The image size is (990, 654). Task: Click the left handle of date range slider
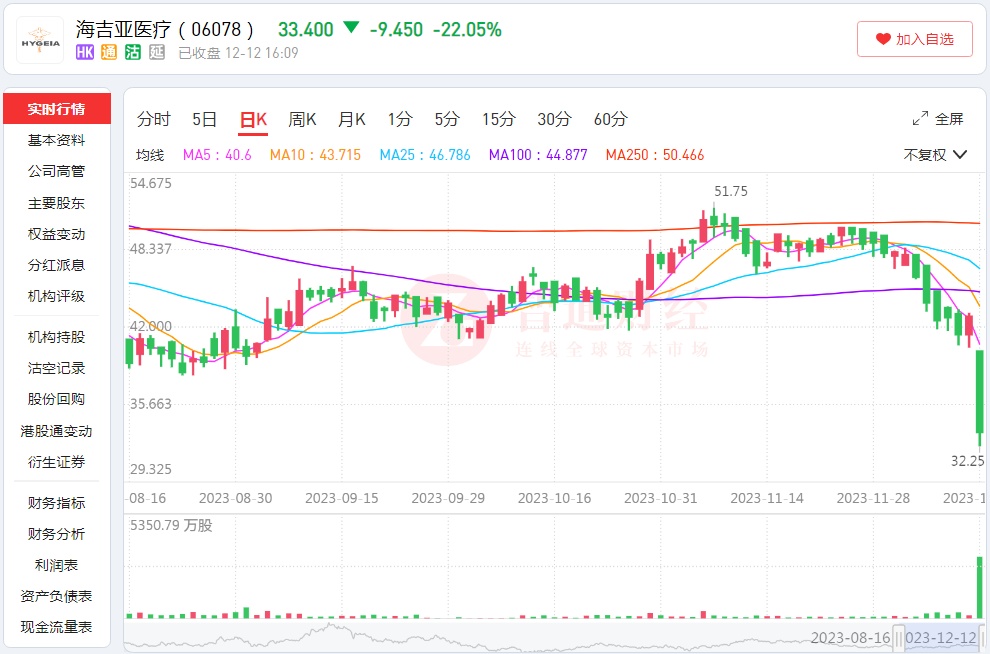[x=898, y=637]
